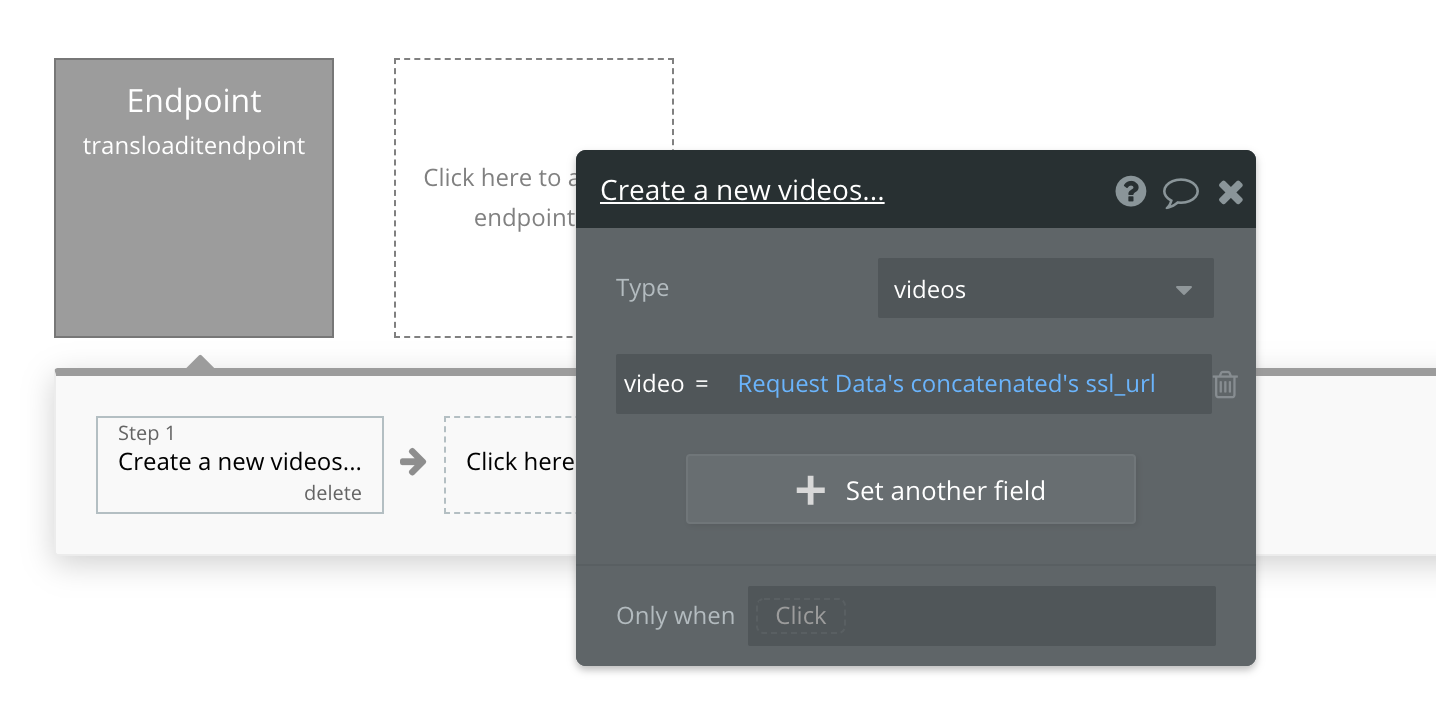The image size is (1436, 726).
Task: Click the comment speech bubble icon
Action: (1180, 192)
